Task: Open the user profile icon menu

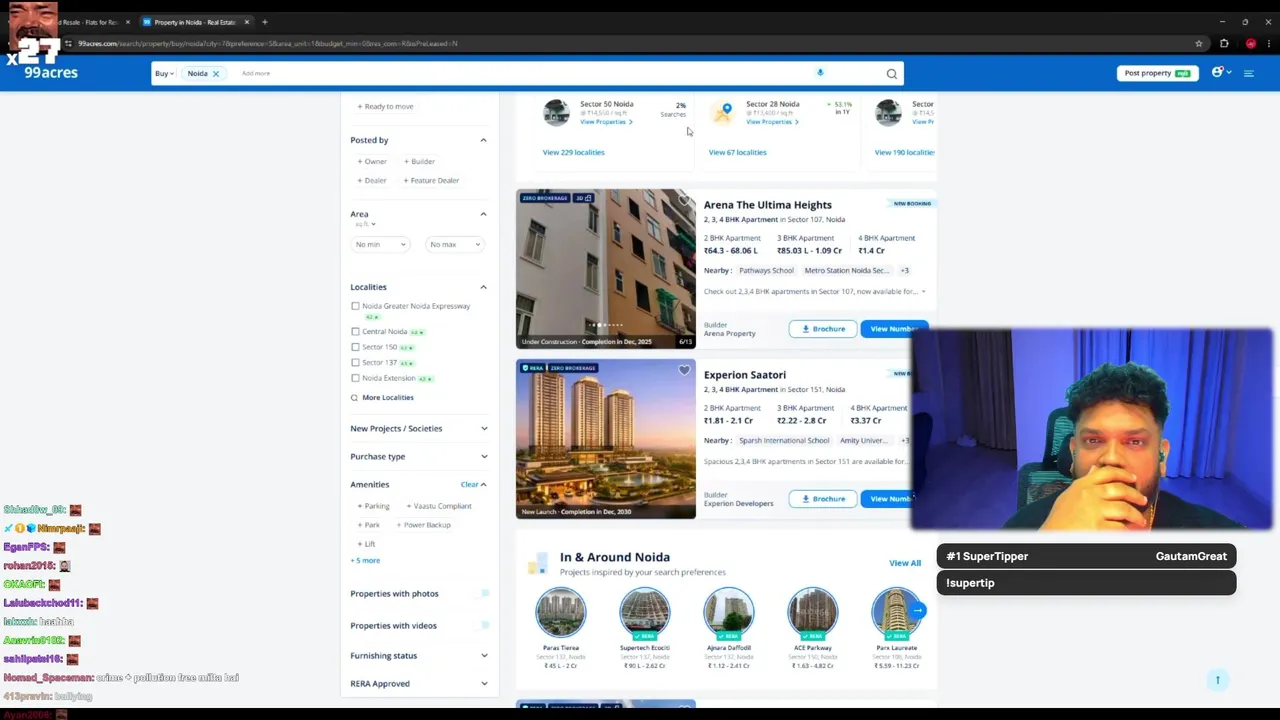Action: 1217,72
